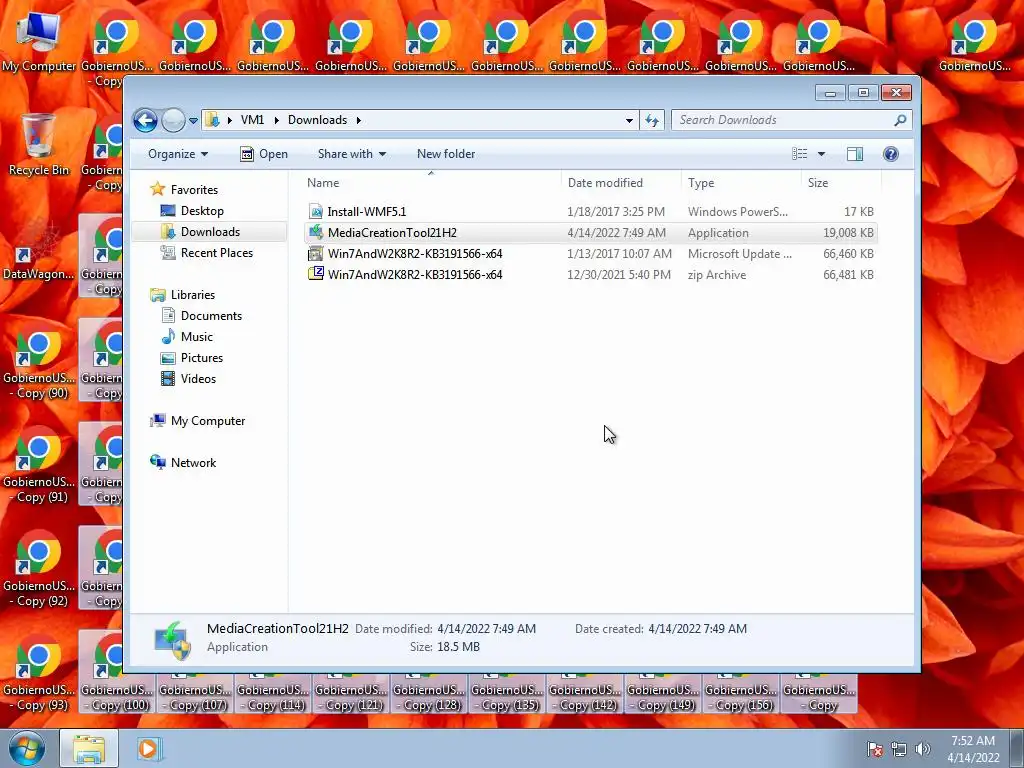The width and height of the screenshot is (1024, 768).
Task: Click the greyed Forward navigation arrow
Action: tap(173, 120)
